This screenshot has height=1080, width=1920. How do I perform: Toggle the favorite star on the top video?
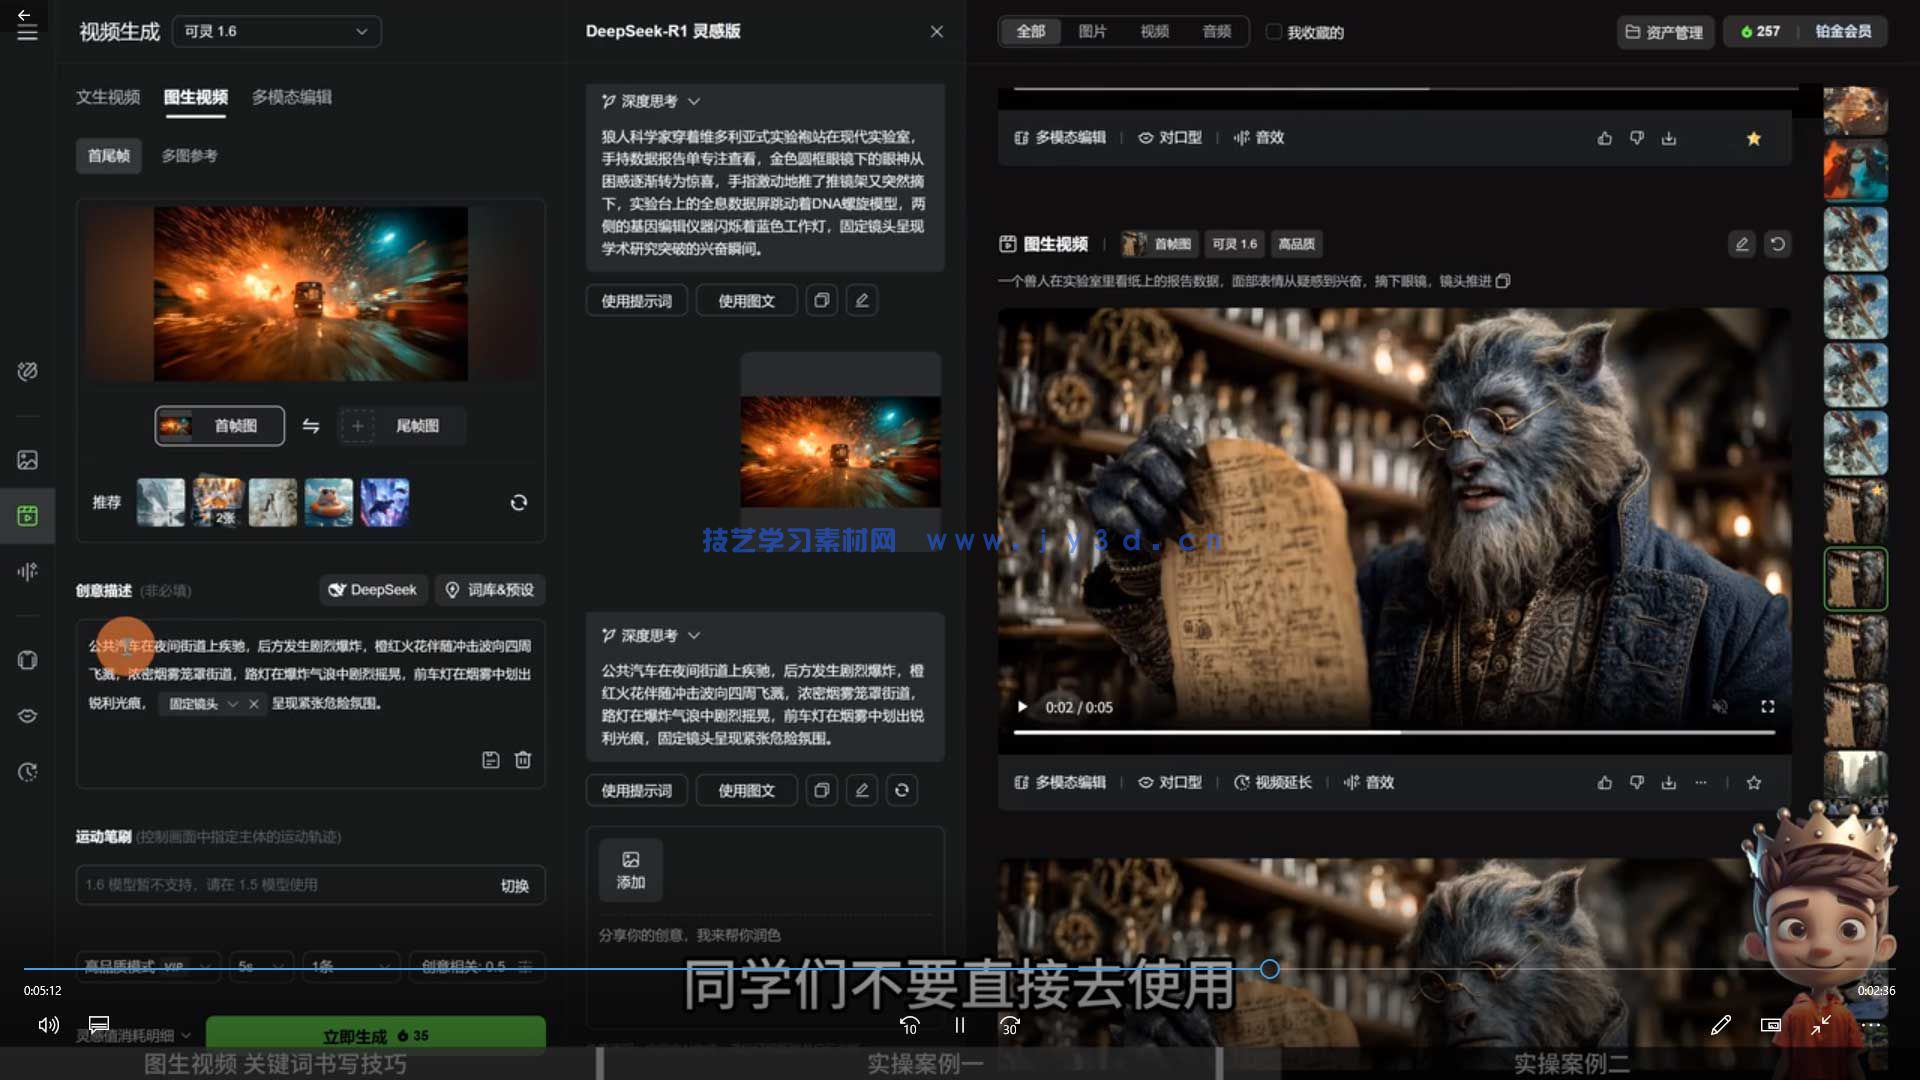(1753, 138)
